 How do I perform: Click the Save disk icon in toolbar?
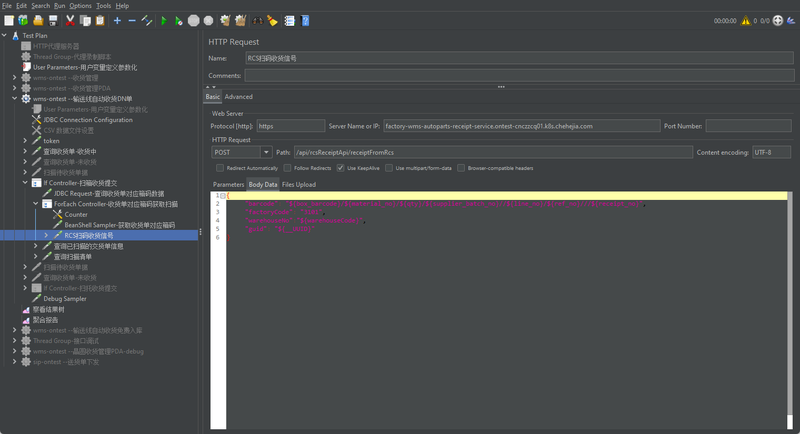[x=51, y=20]
